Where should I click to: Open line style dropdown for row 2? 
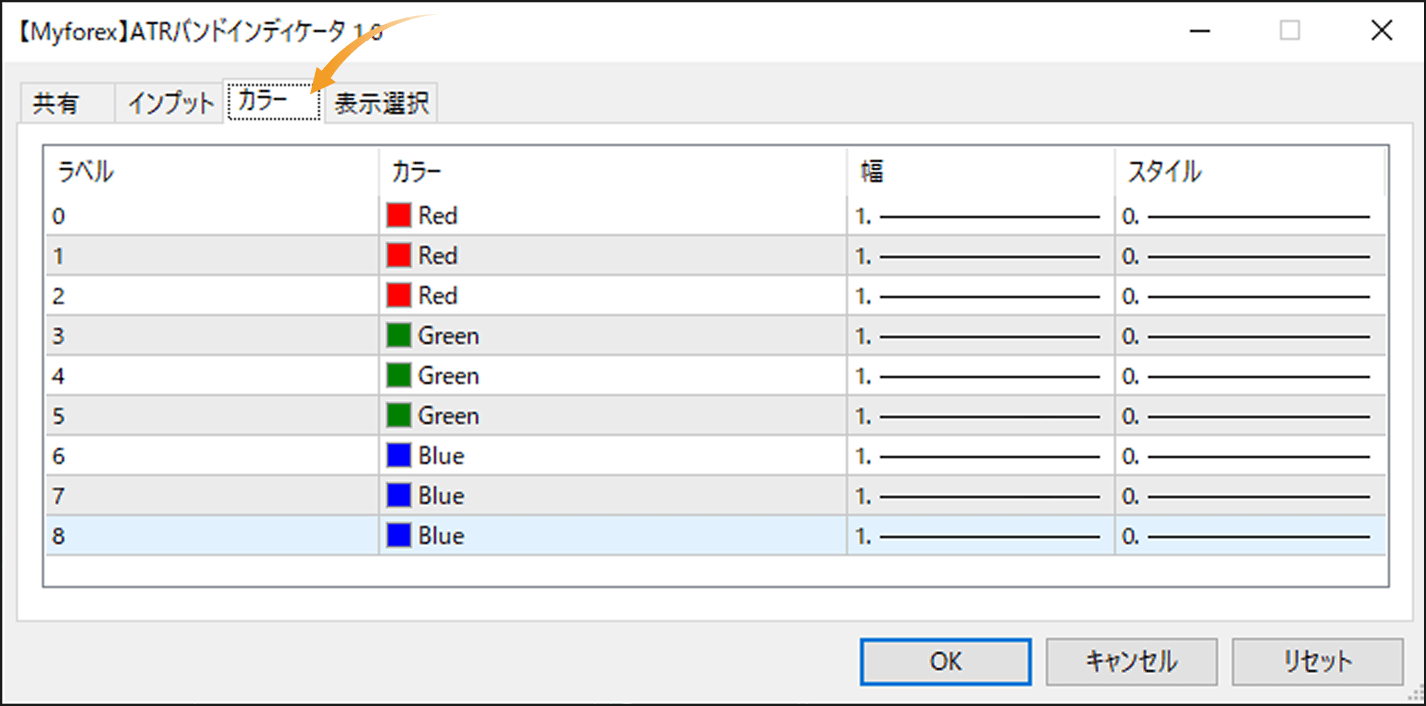[x=1248, y=295]
